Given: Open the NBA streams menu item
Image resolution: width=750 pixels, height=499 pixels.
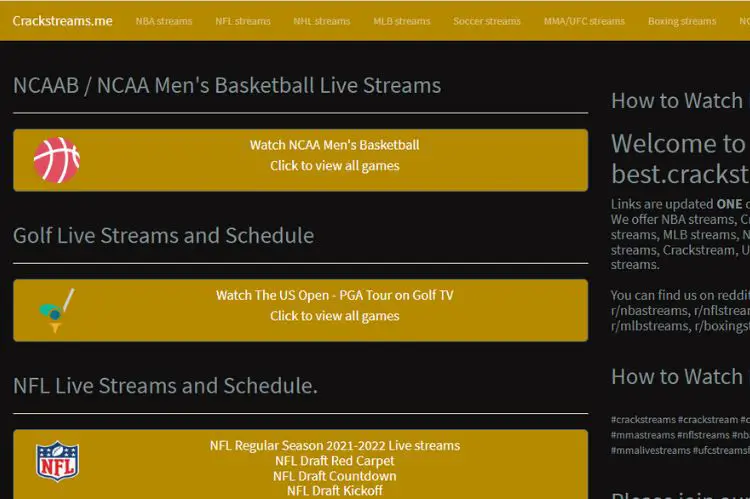Looking at the screenshot, I should click(x=164, y=22).
